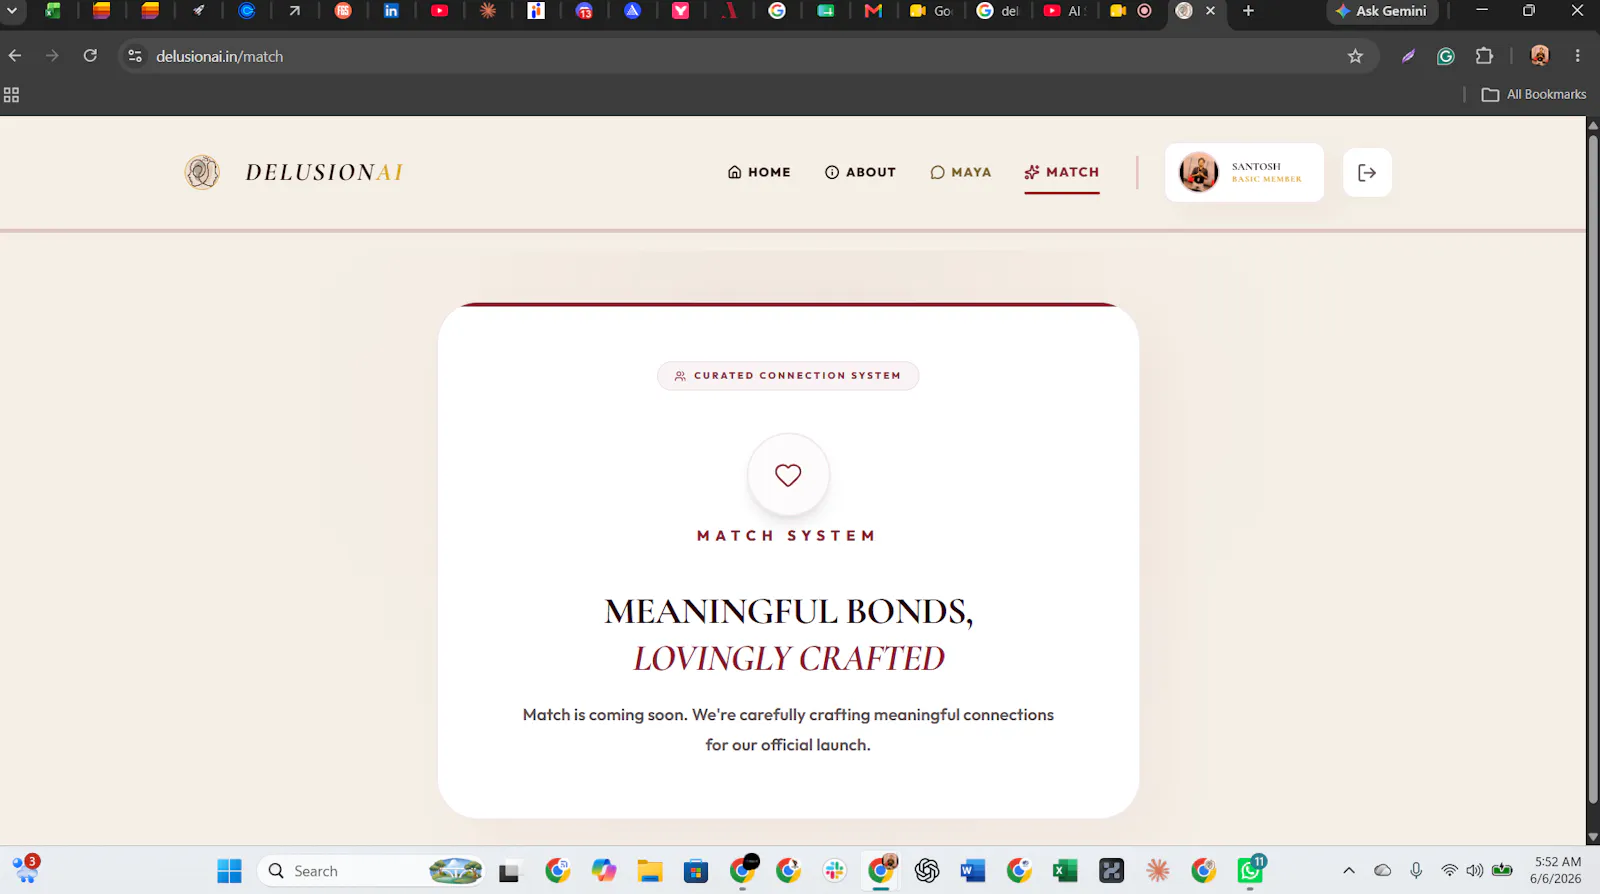Switch to the Gmail tab

(x=873, y=11)
